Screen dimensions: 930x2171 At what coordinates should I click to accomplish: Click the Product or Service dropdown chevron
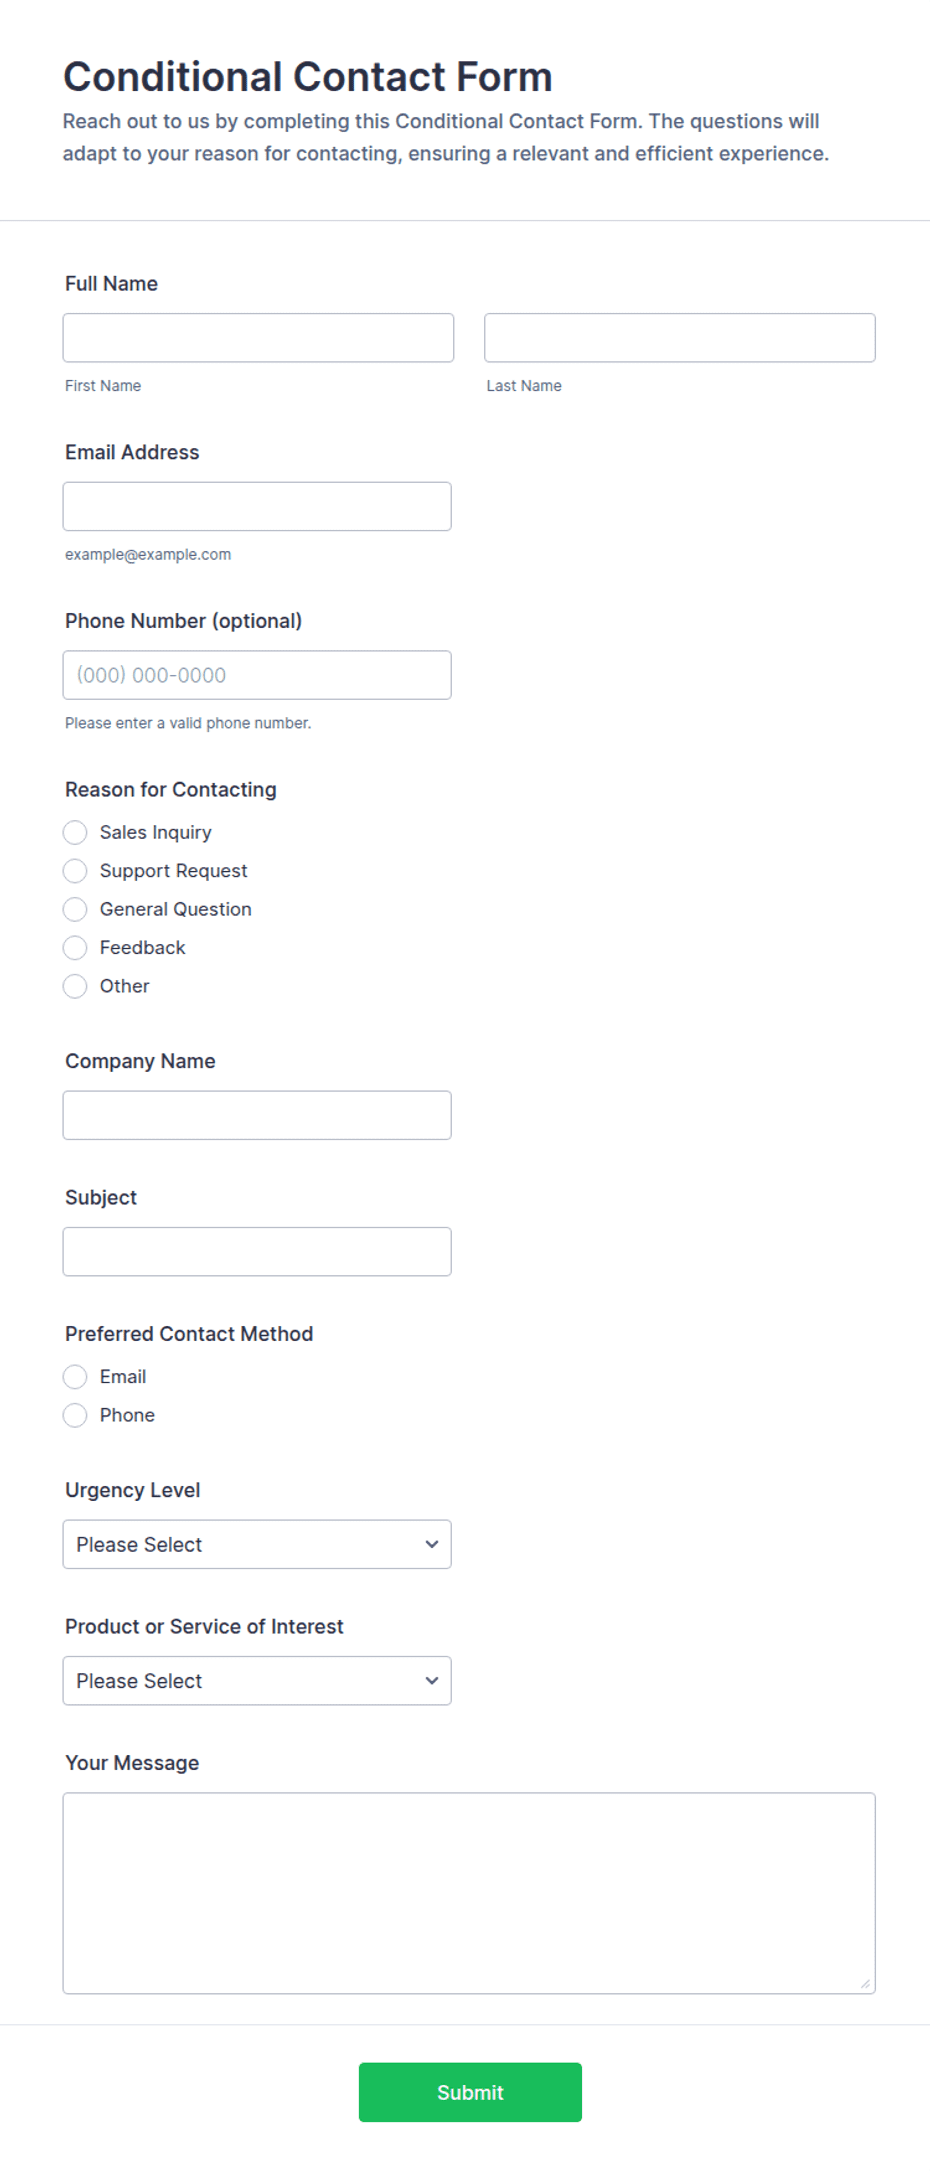[432, 1681]
